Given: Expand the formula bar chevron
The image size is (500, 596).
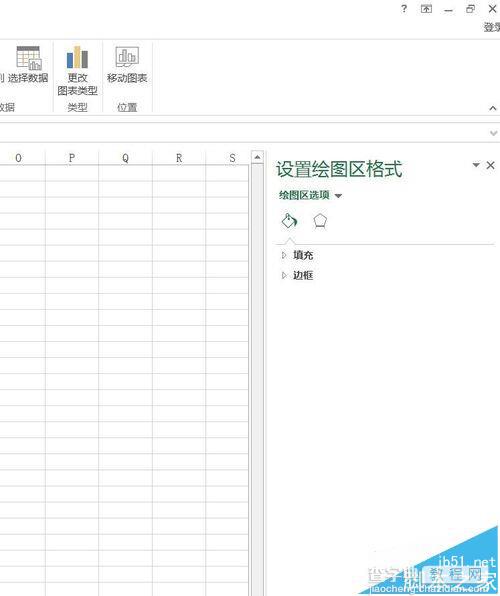Looking at the screenshot, I should [x=494, y=133].
